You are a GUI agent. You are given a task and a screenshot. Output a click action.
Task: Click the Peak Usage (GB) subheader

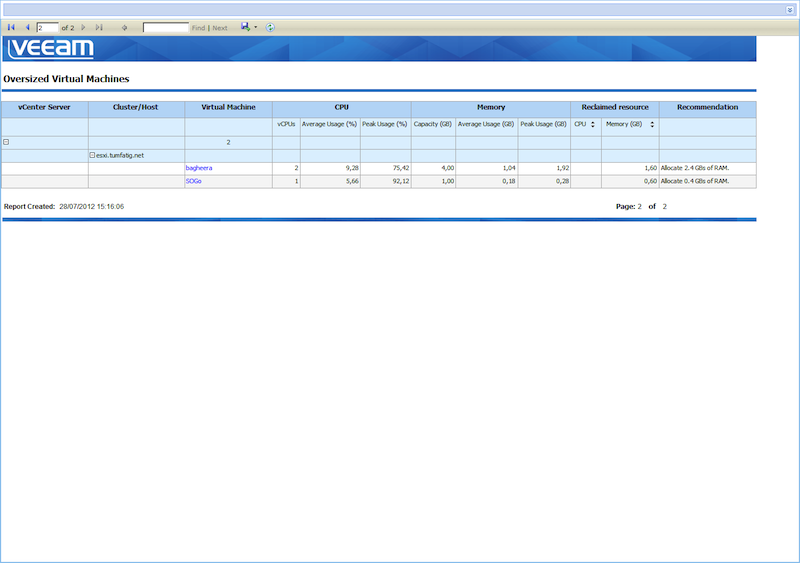coord(543,124)
